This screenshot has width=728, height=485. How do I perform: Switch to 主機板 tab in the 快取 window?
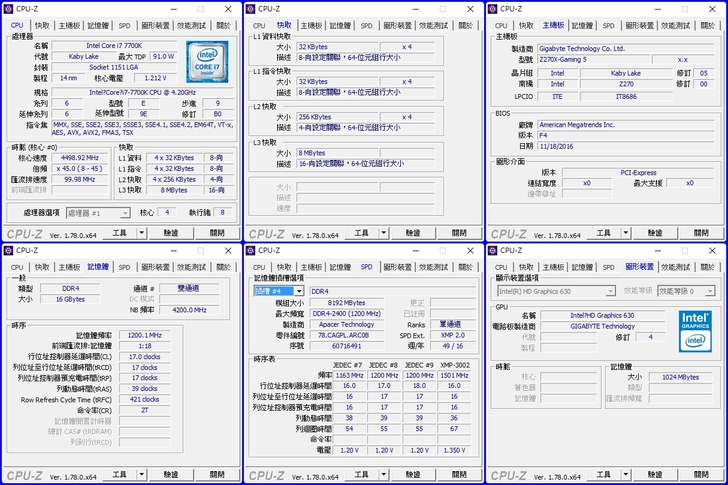(x=311, y=26)
